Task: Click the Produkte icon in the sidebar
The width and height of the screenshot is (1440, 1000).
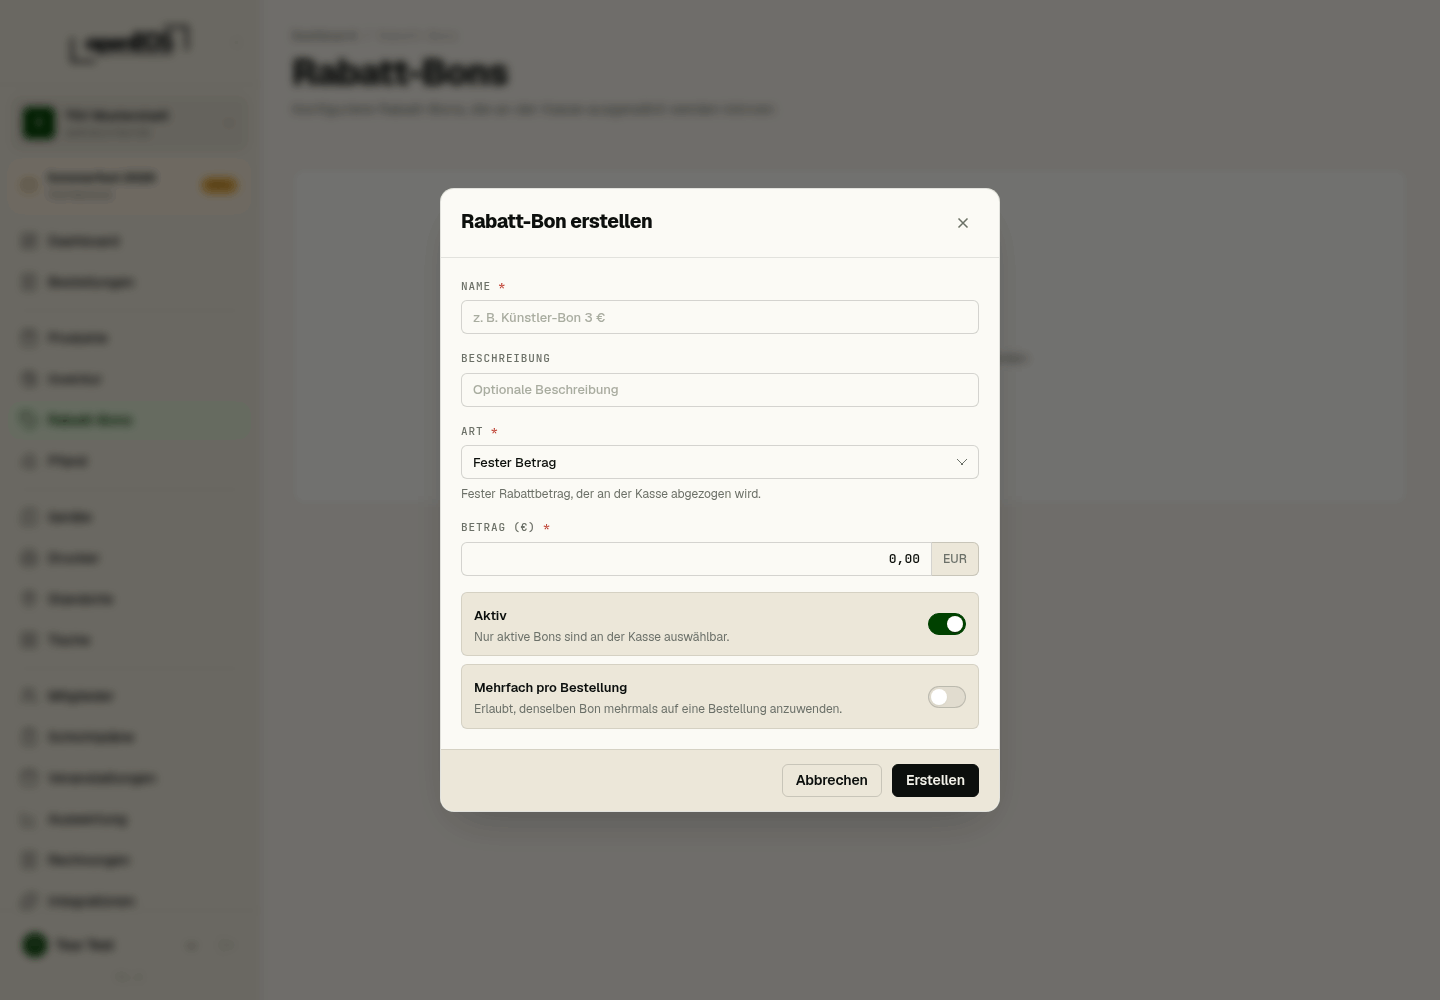Action: 29,338
